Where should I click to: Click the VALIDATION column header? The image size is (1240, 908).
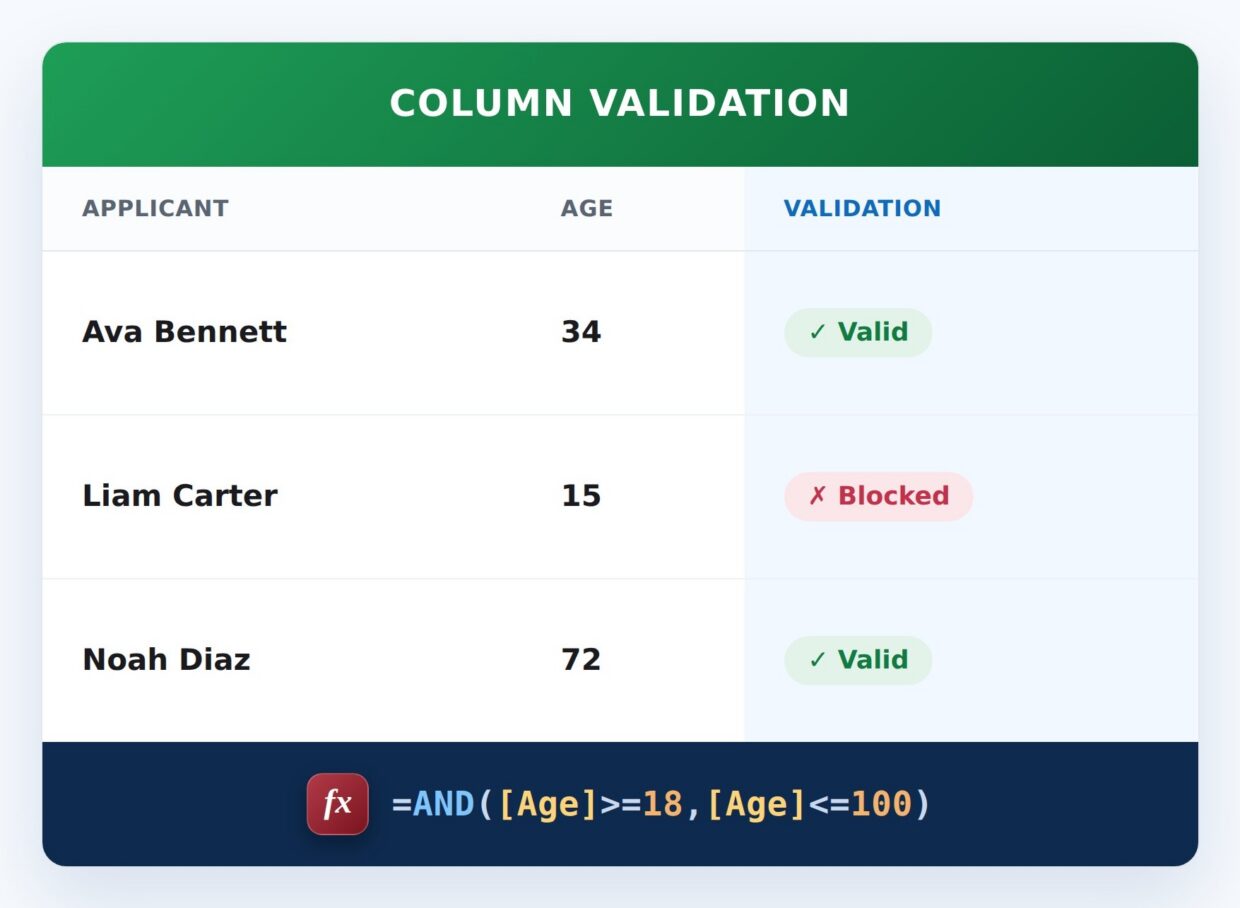click(862, 208)
